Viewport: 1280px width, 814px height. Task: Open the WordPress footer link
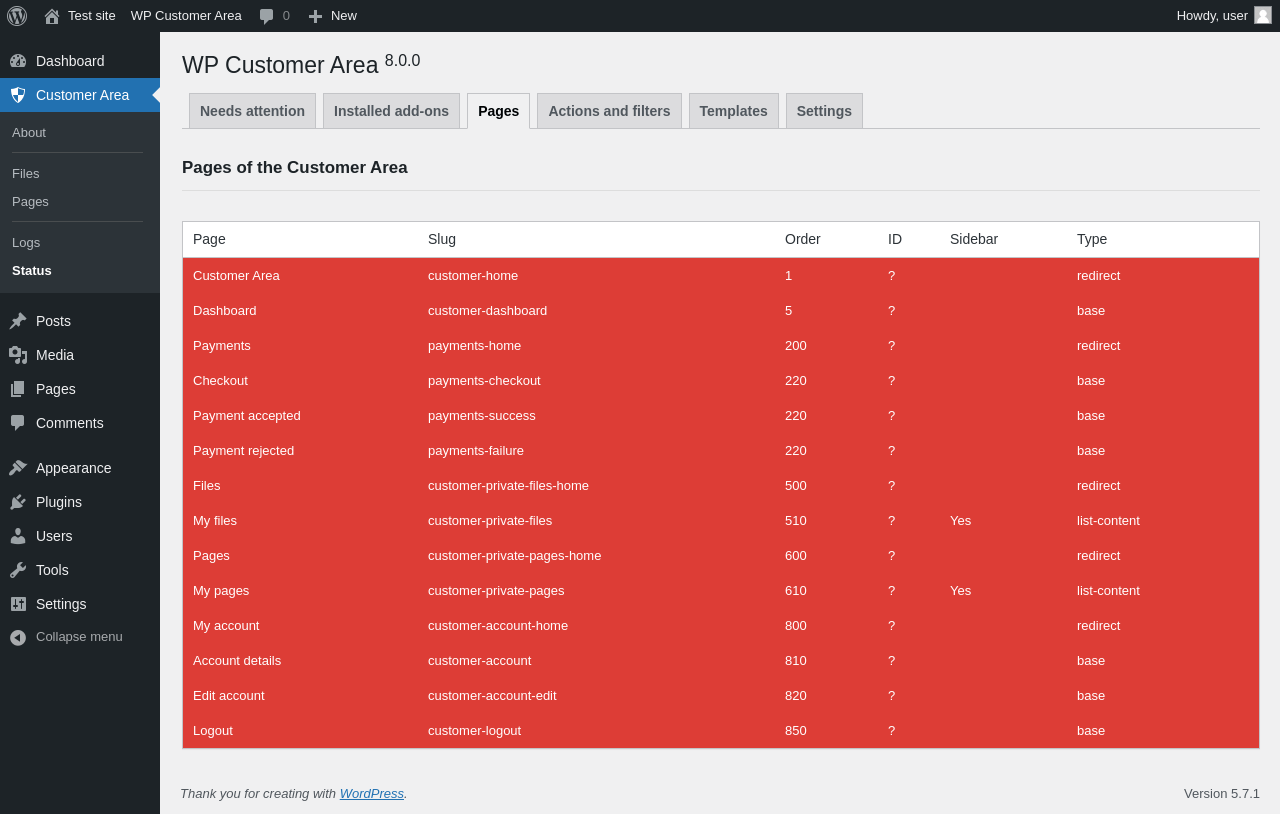pyautogui.click(x=371, y=793)
